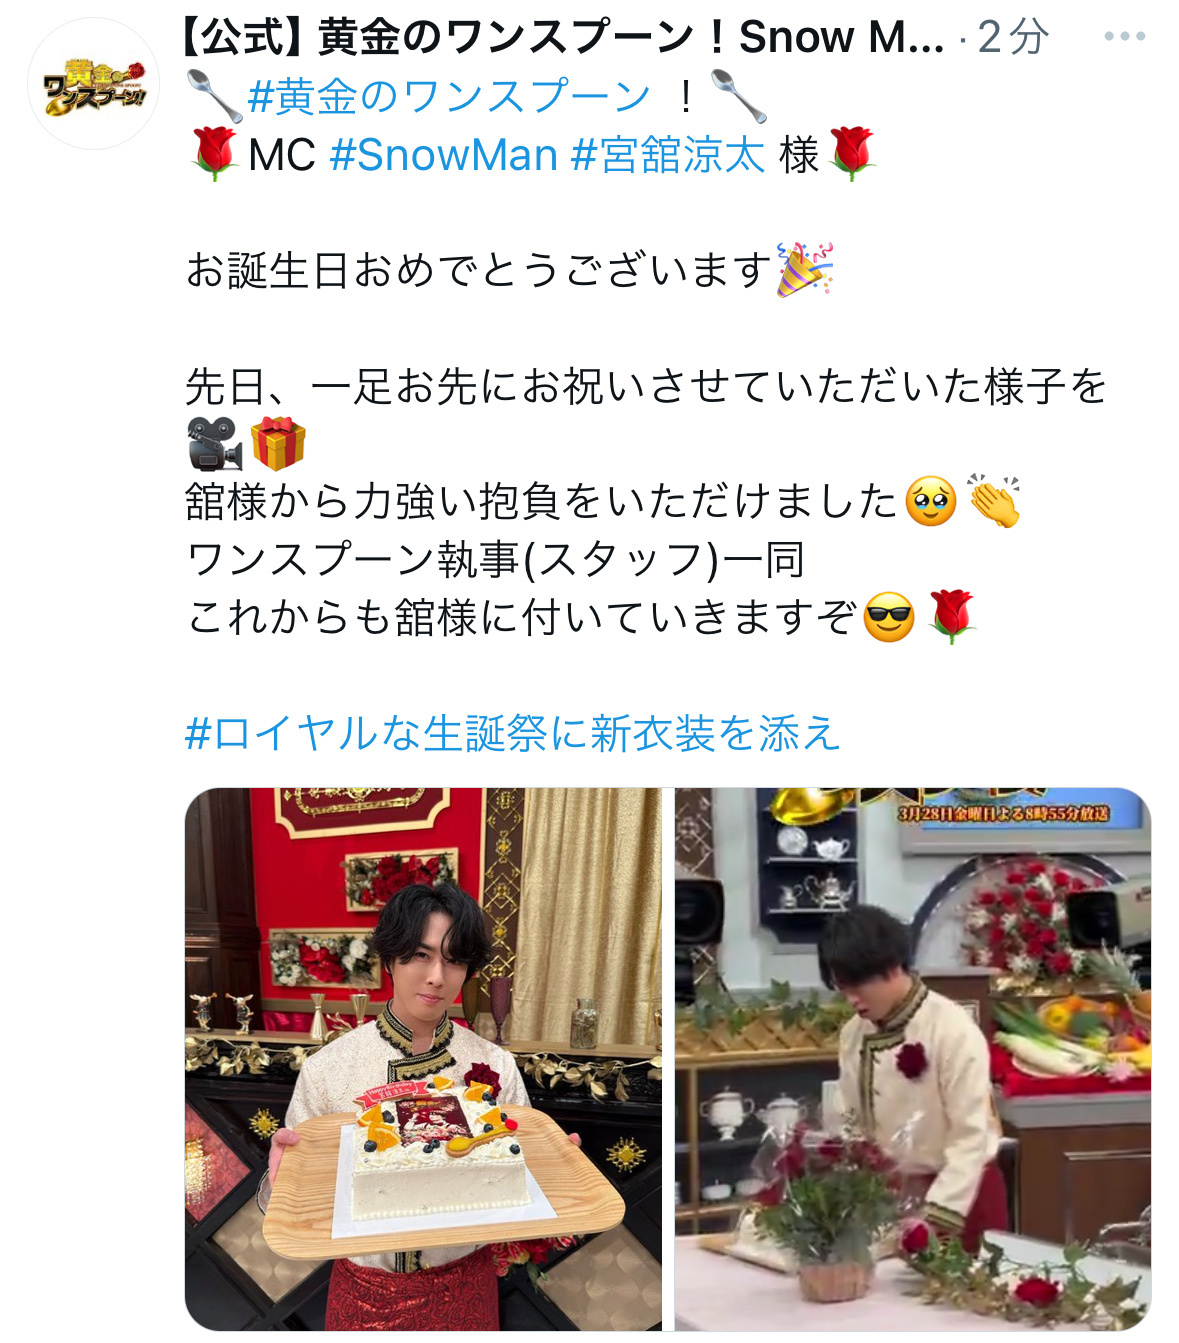Click the broadcast date banner in right photo
The width and height of the screenshot is (1179, 1343).
pos(1003,812)
